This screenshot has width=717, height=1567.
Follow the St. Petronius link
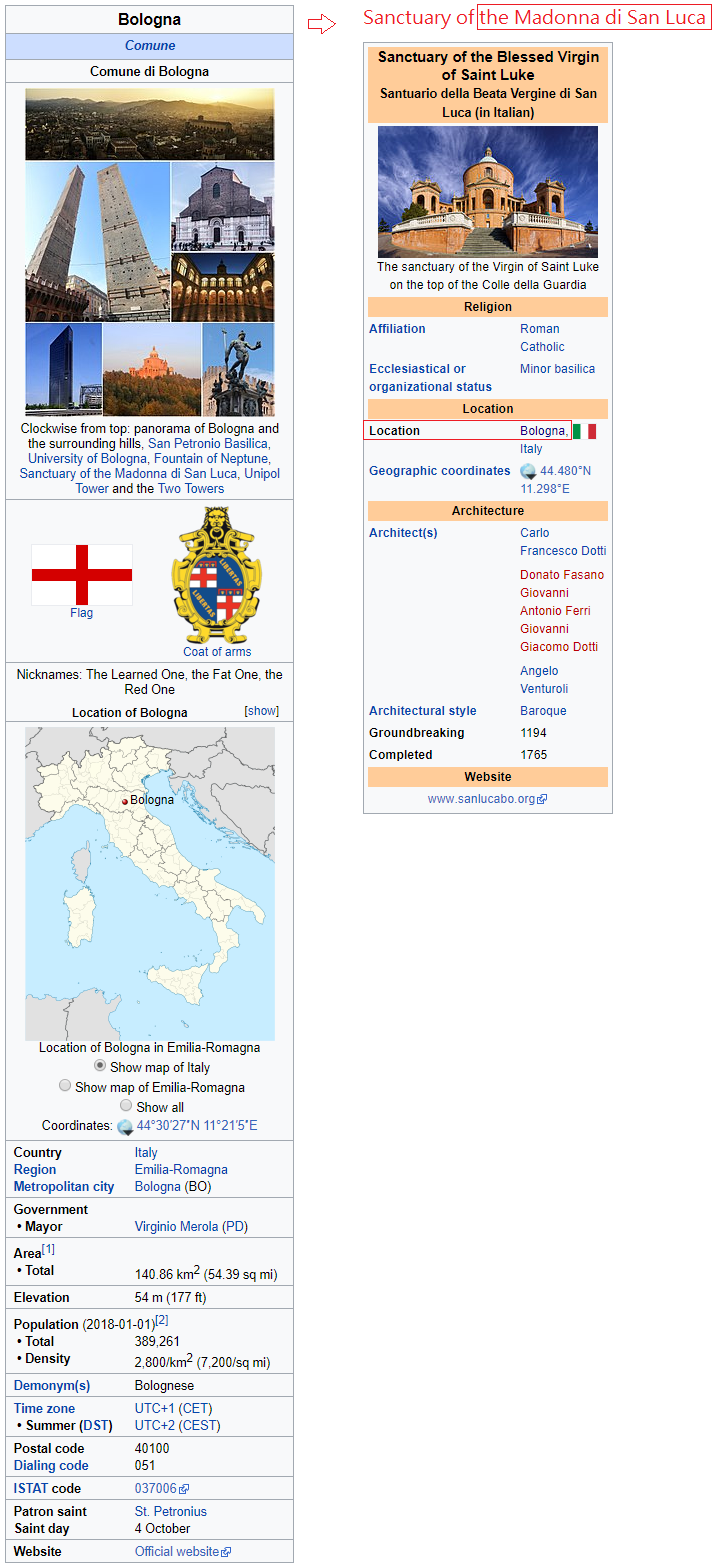[x=171, y=1512]
